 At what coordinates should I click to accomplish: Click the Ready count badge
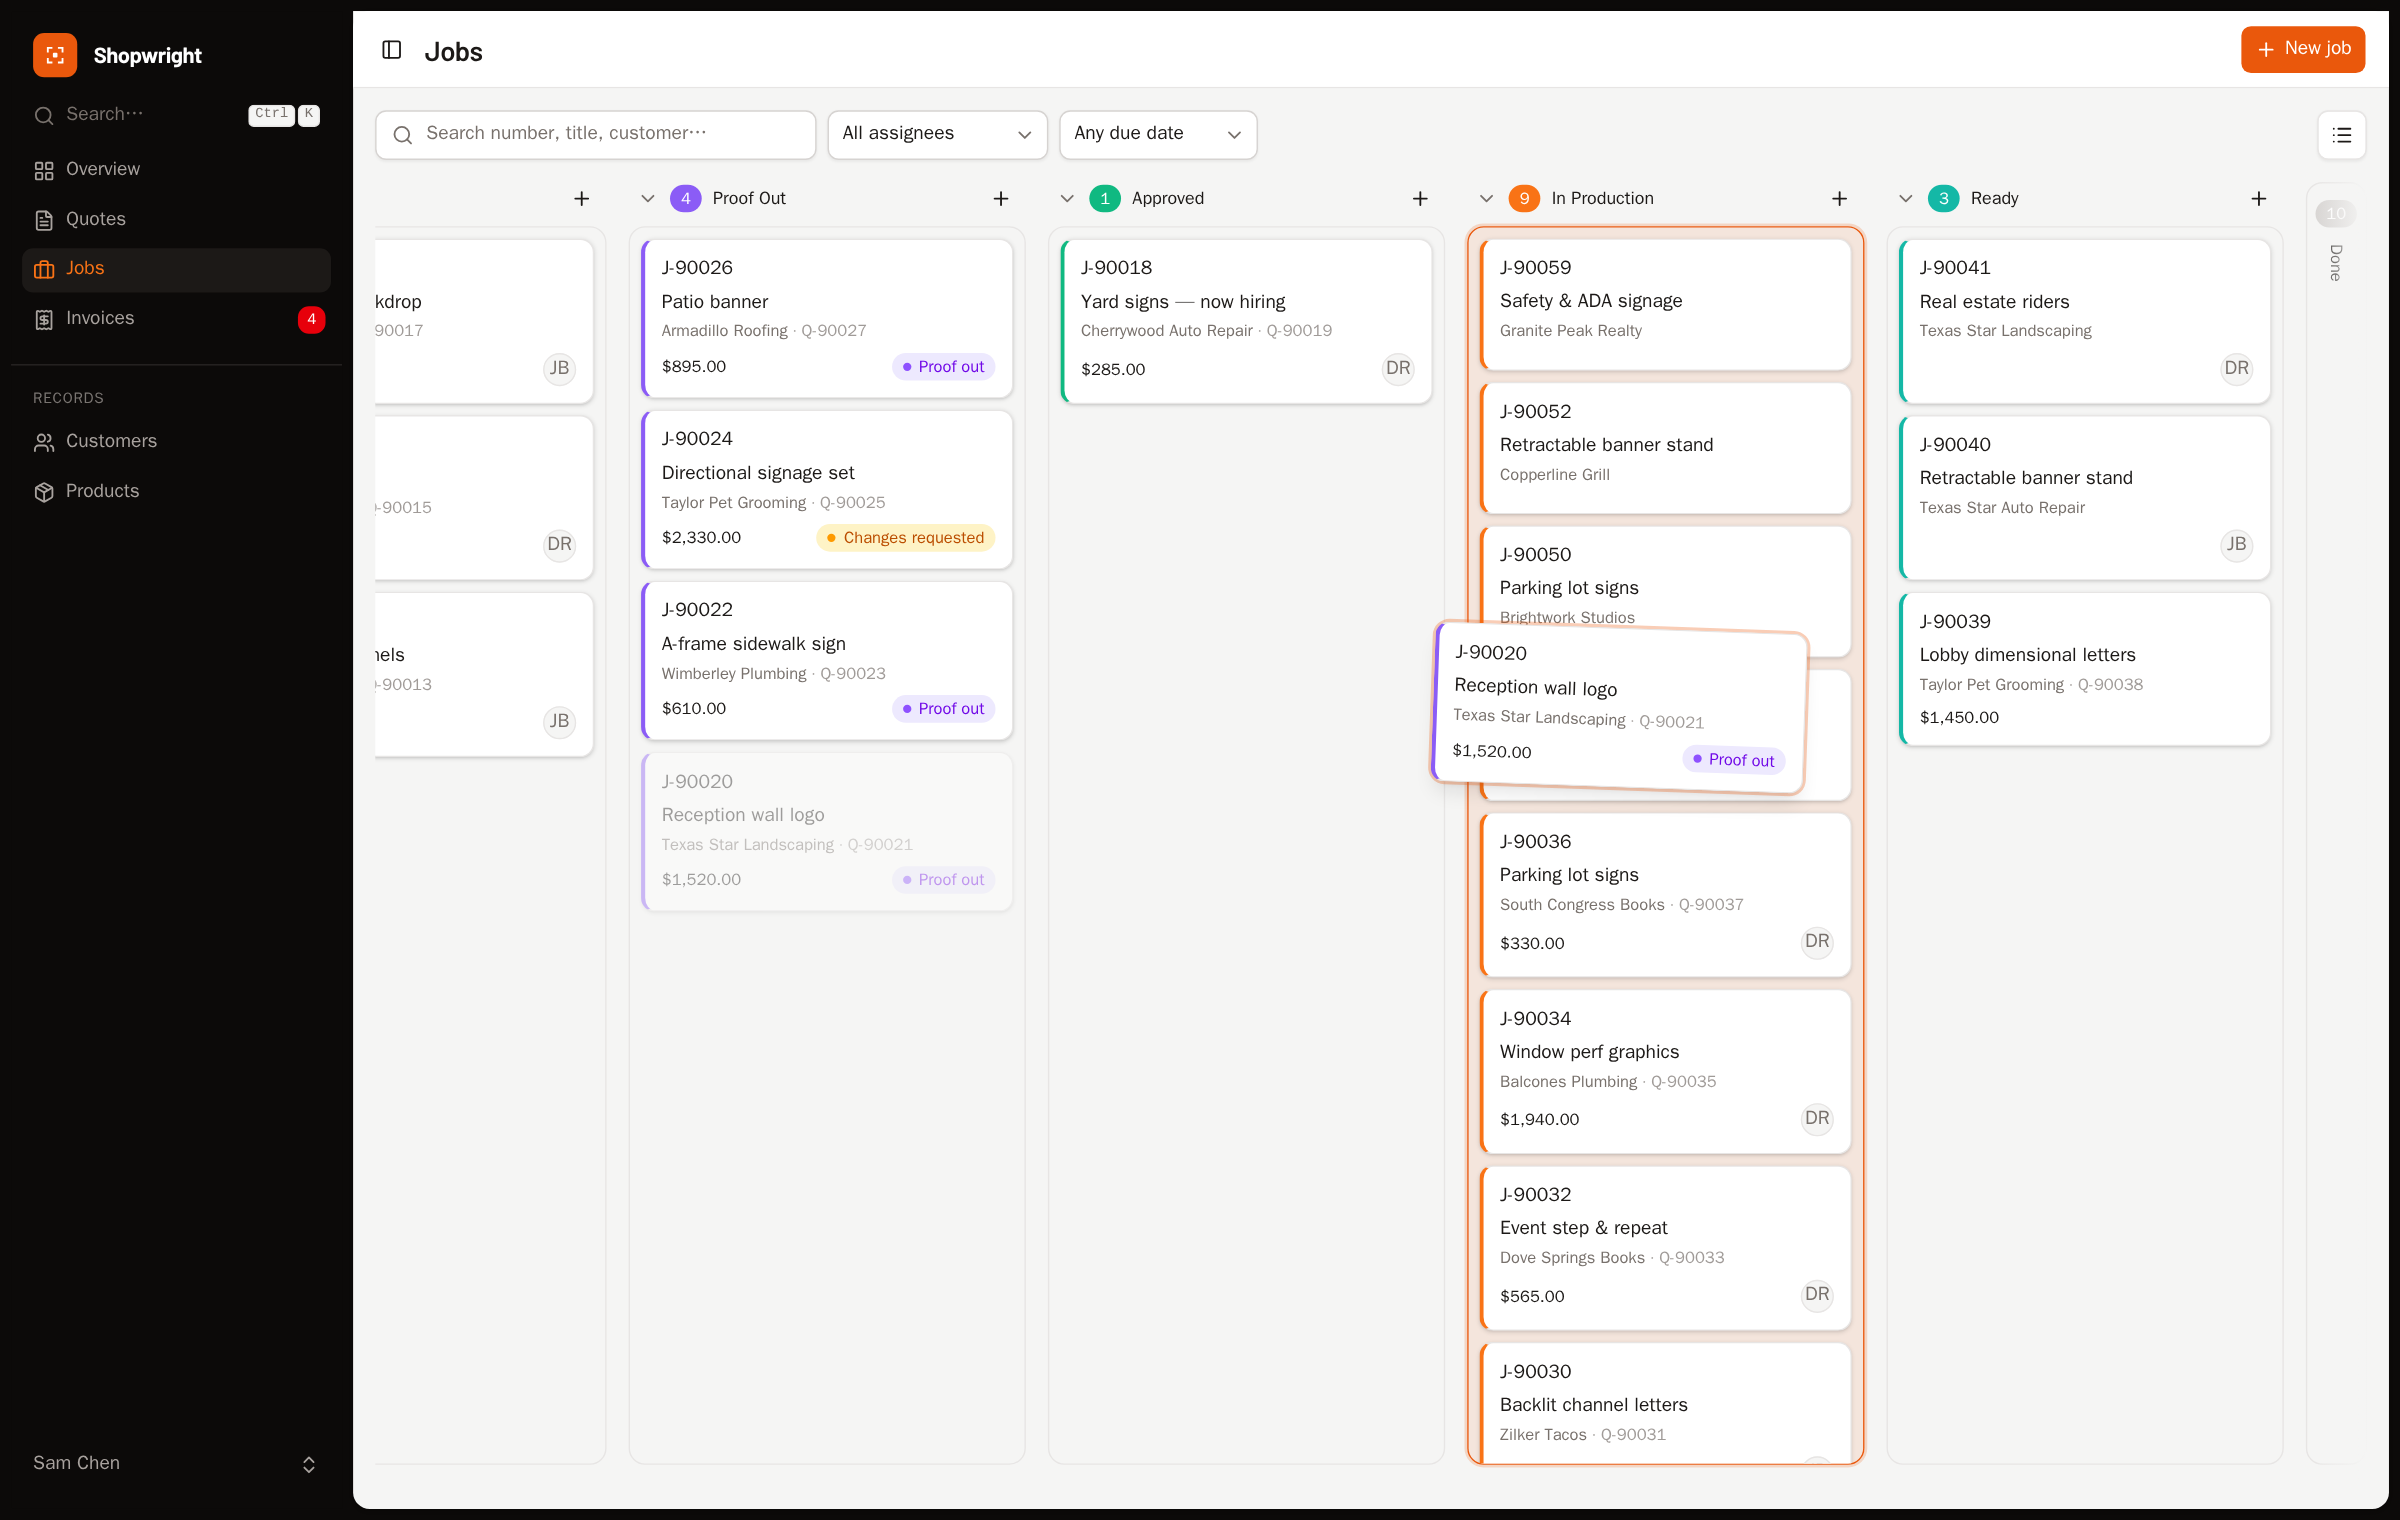tap(1943, 199)
